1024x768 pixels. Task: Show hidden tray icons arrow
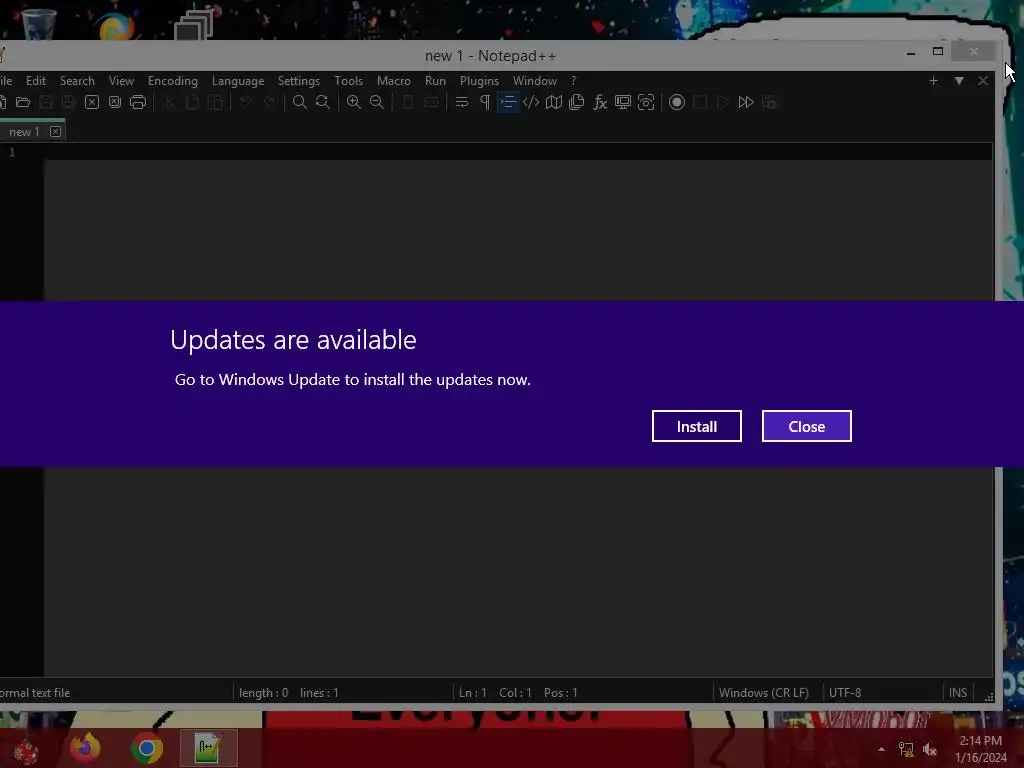[881, 749]
